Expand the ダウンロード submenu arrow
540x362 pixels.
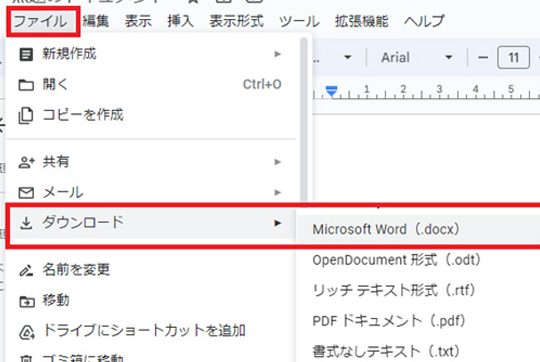click(278, 223)
